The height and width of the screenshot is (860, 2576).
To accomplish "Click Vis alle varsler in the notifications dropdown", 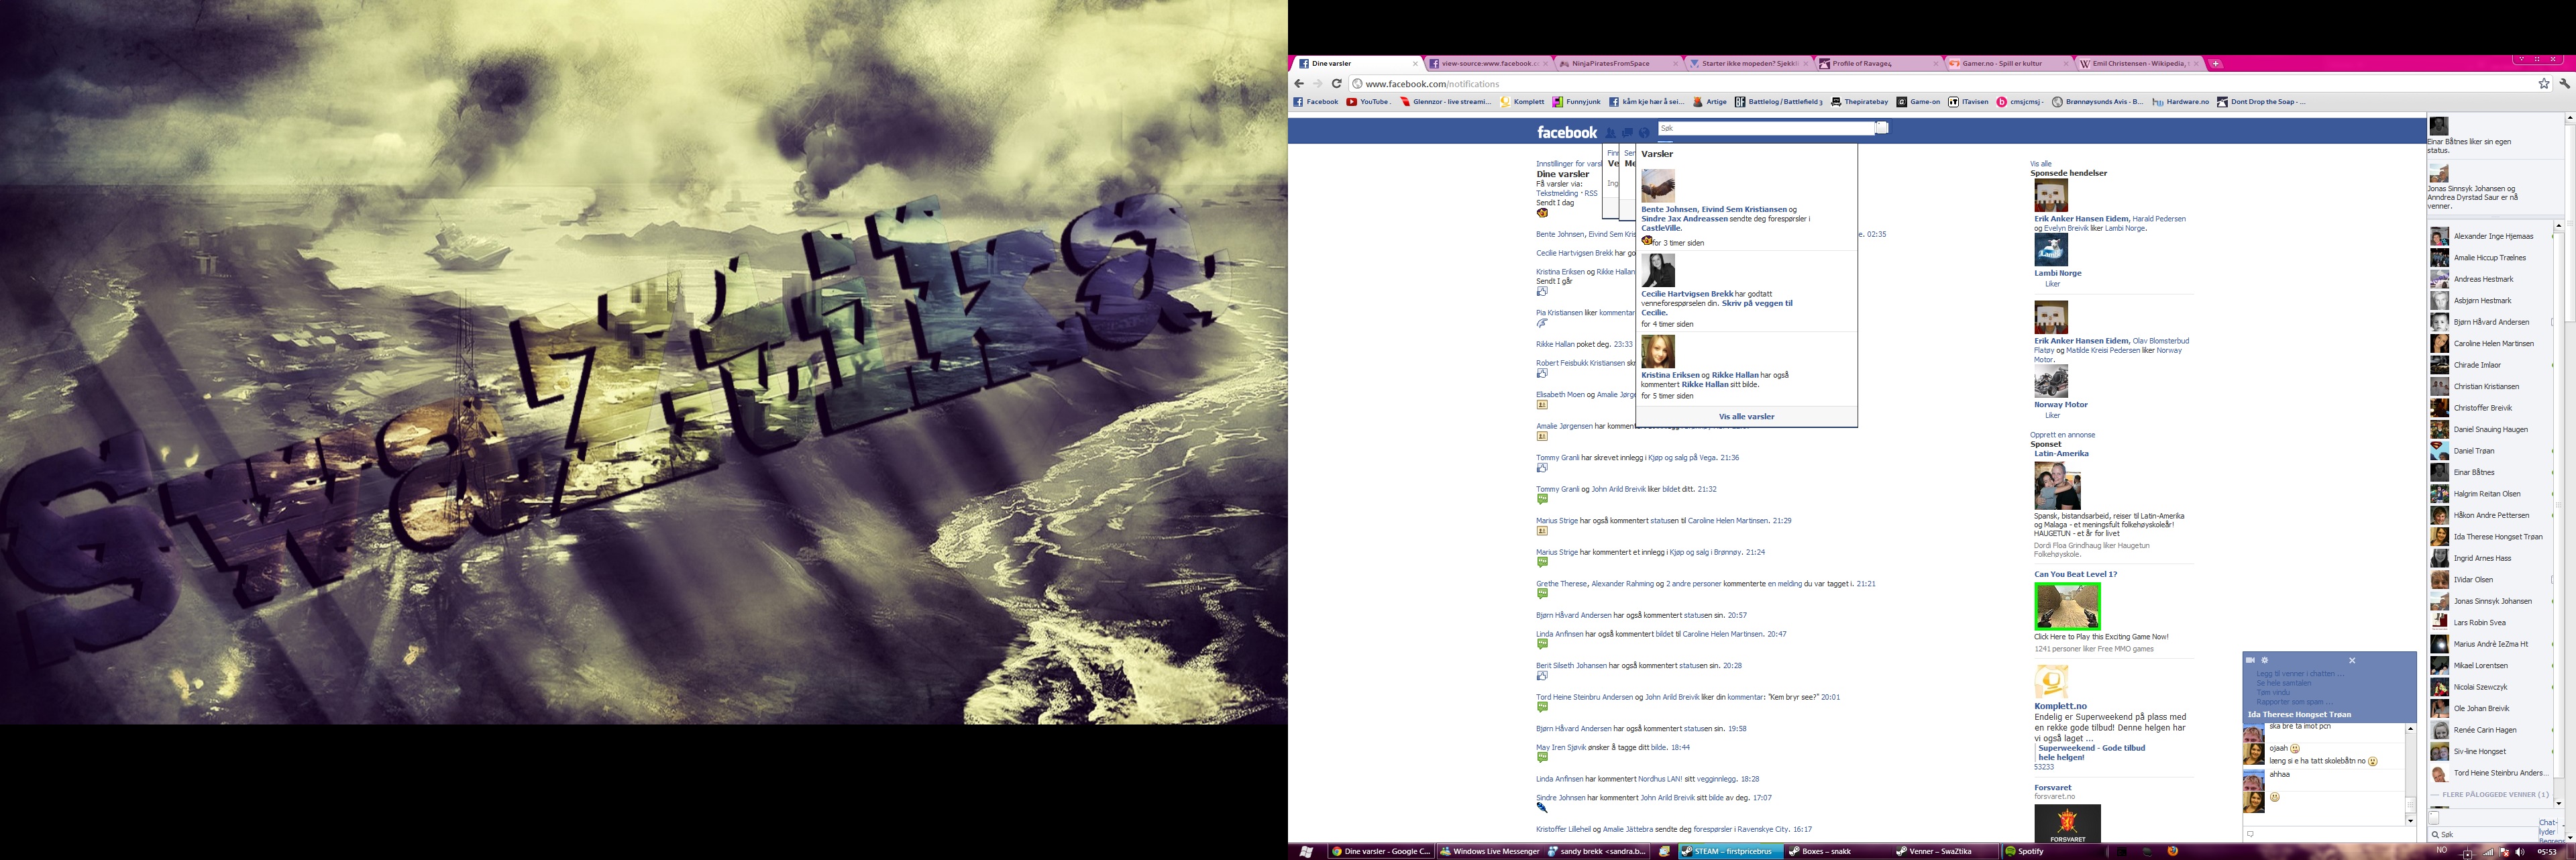I will pyautogui.click(x=1746, y=417).
